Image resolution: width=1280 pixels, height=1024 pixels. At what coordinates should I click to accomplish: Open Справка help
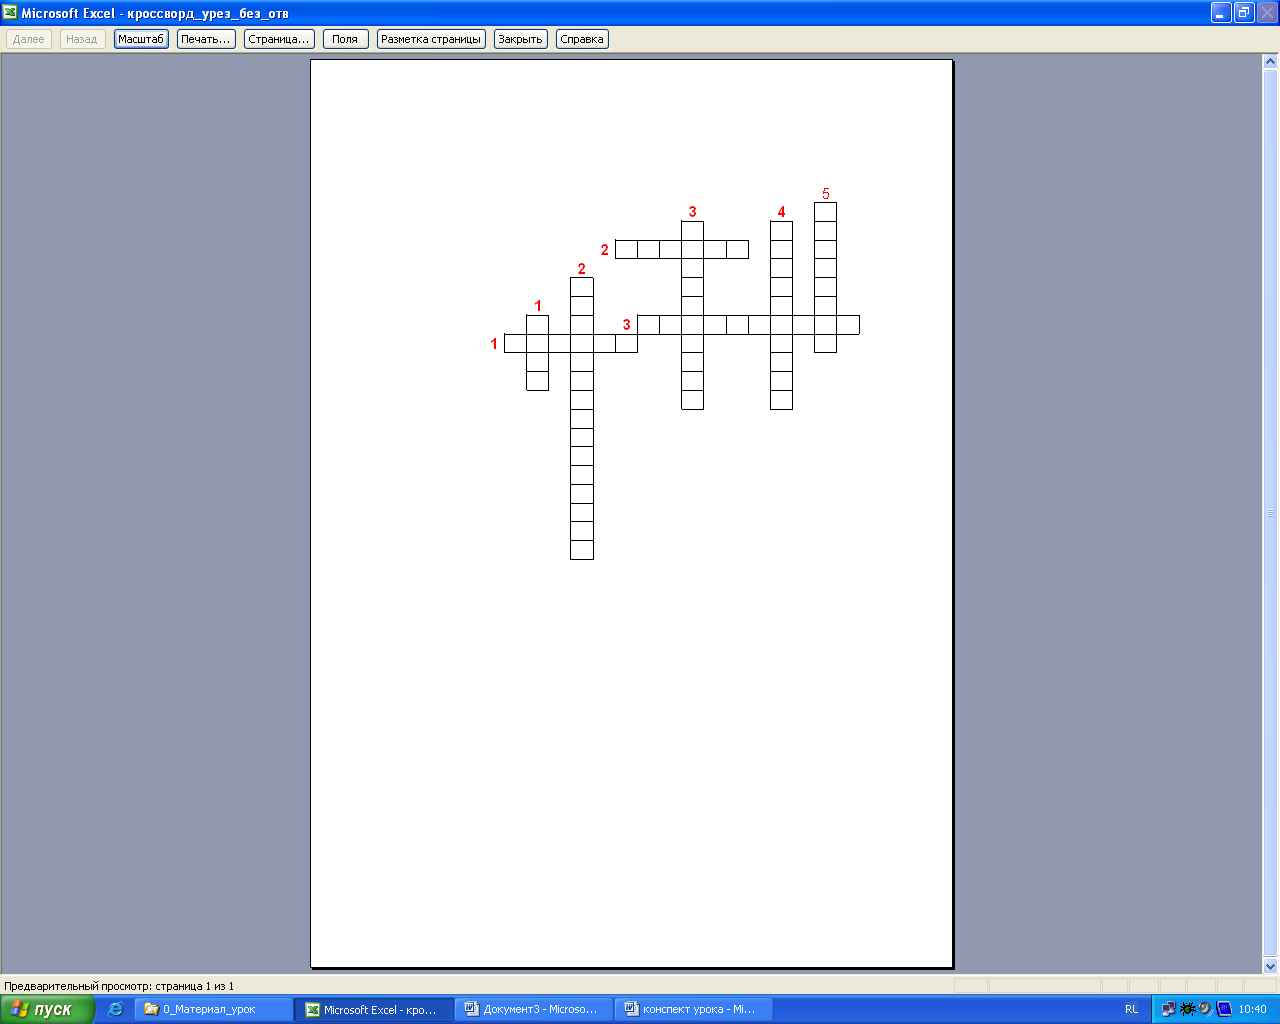coord(582,39)
